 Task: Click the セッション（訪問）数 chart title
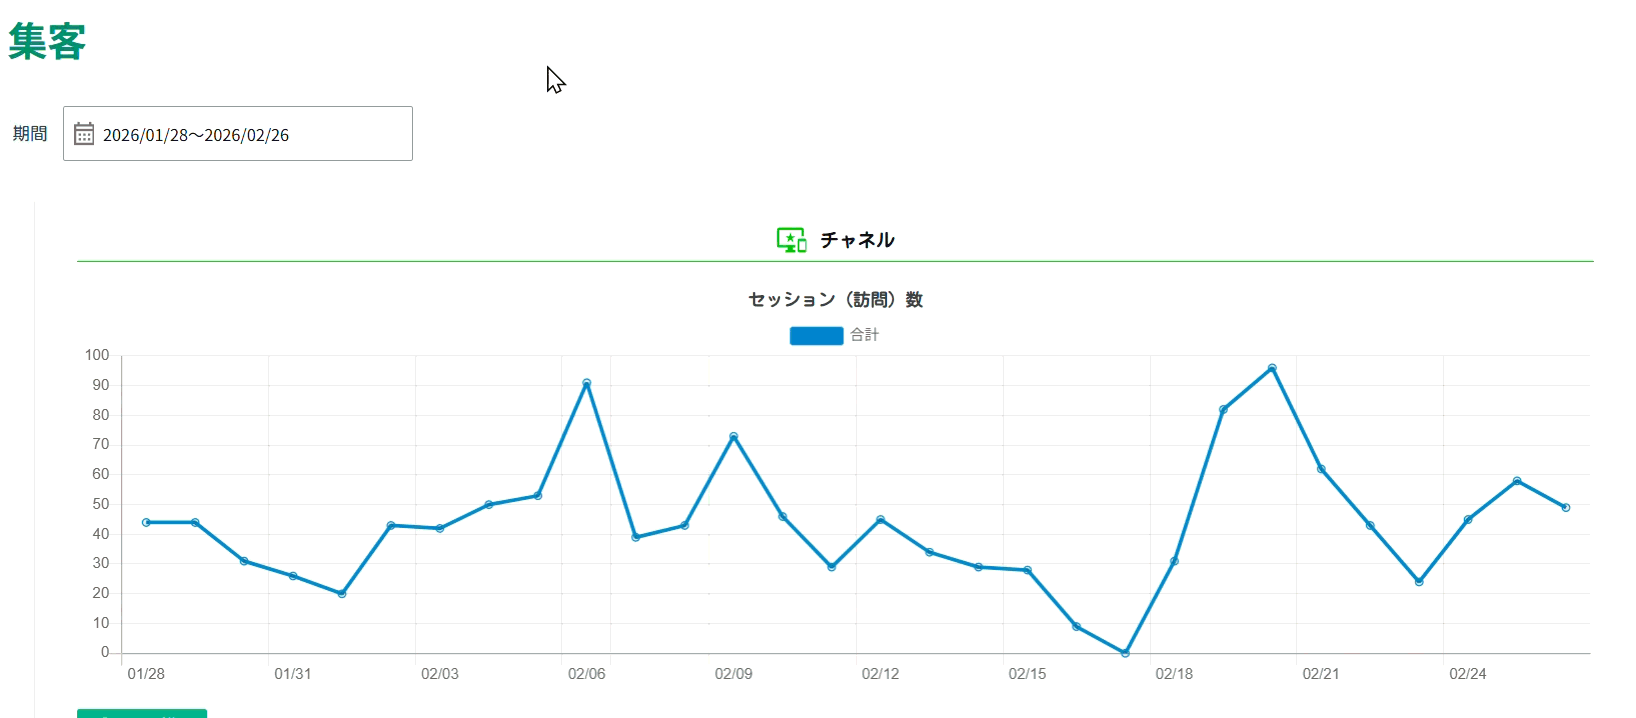[x=835, y=300]
